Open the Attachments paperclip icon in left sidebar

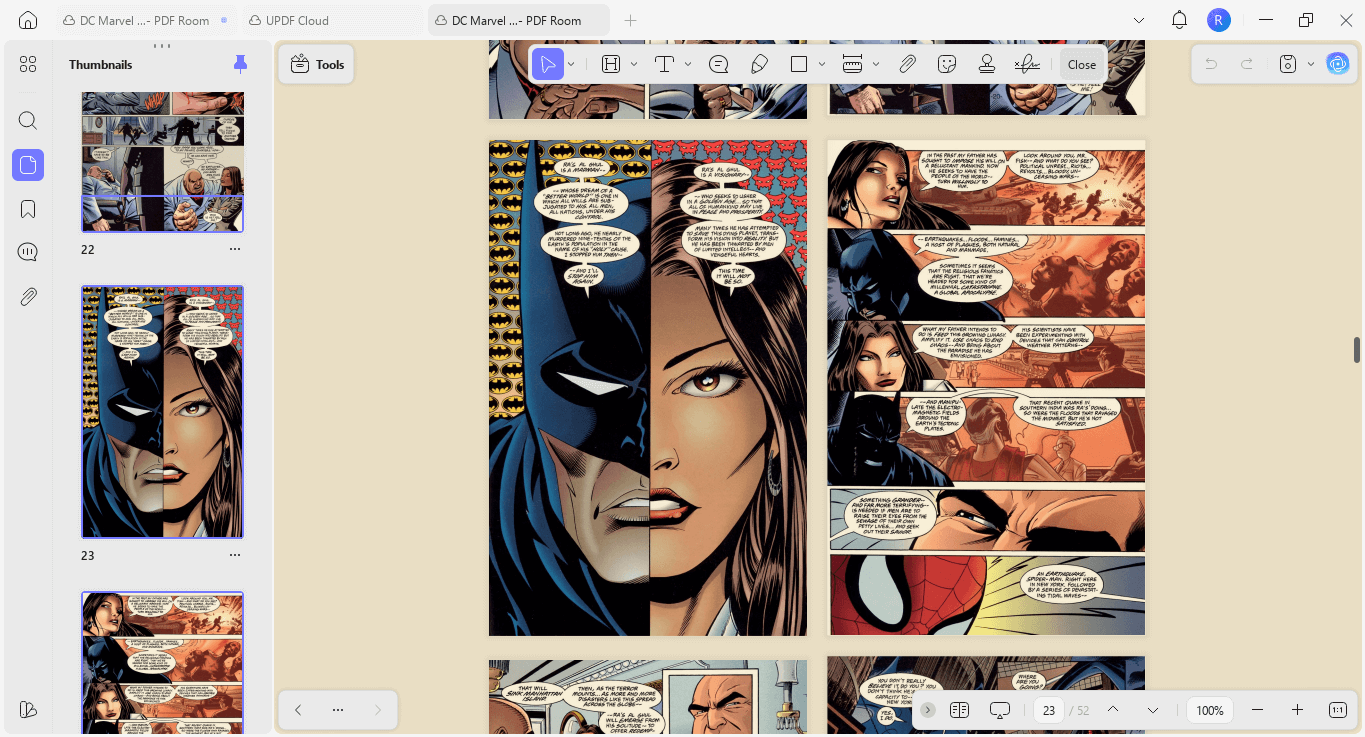[28, 296]
